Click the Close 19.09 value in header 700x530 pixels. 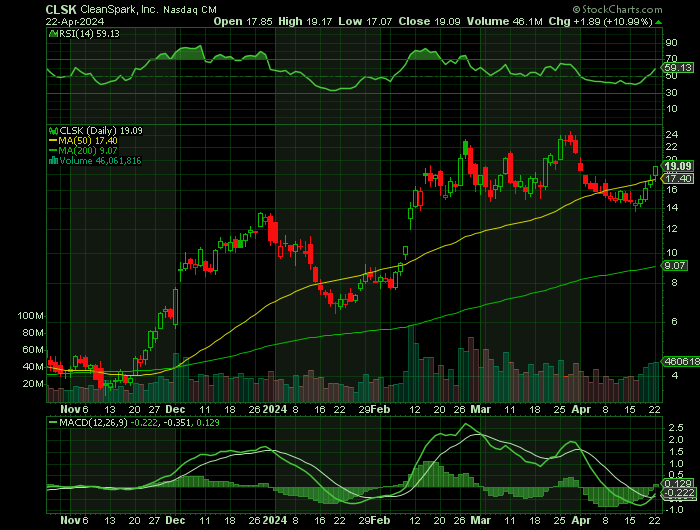coord(429,21)
